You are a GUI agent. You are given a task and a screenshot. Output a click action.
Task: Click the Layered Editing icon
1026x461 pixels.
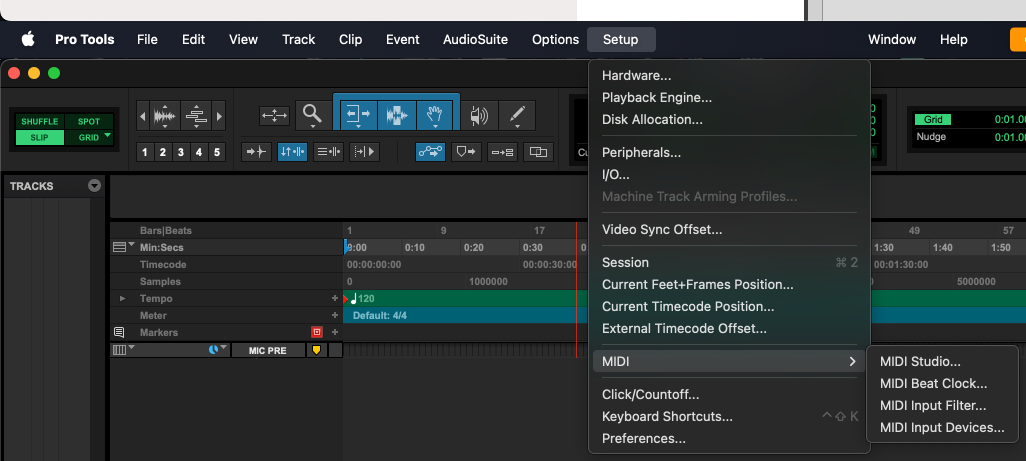point(538,152)
